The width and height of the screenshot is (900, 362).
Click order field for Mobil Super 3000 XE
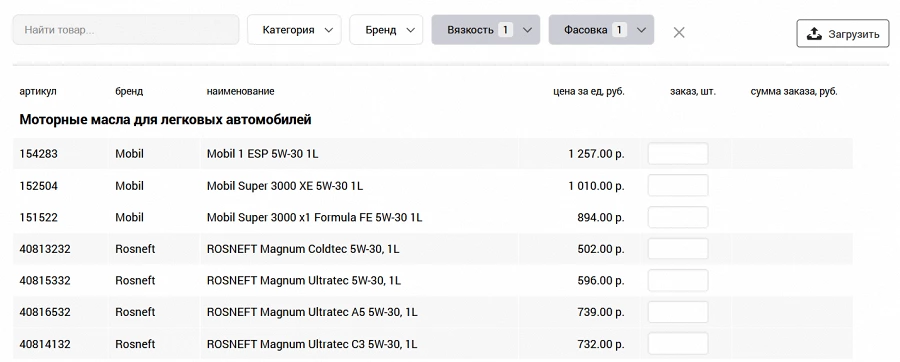click(x=678, y=186)
